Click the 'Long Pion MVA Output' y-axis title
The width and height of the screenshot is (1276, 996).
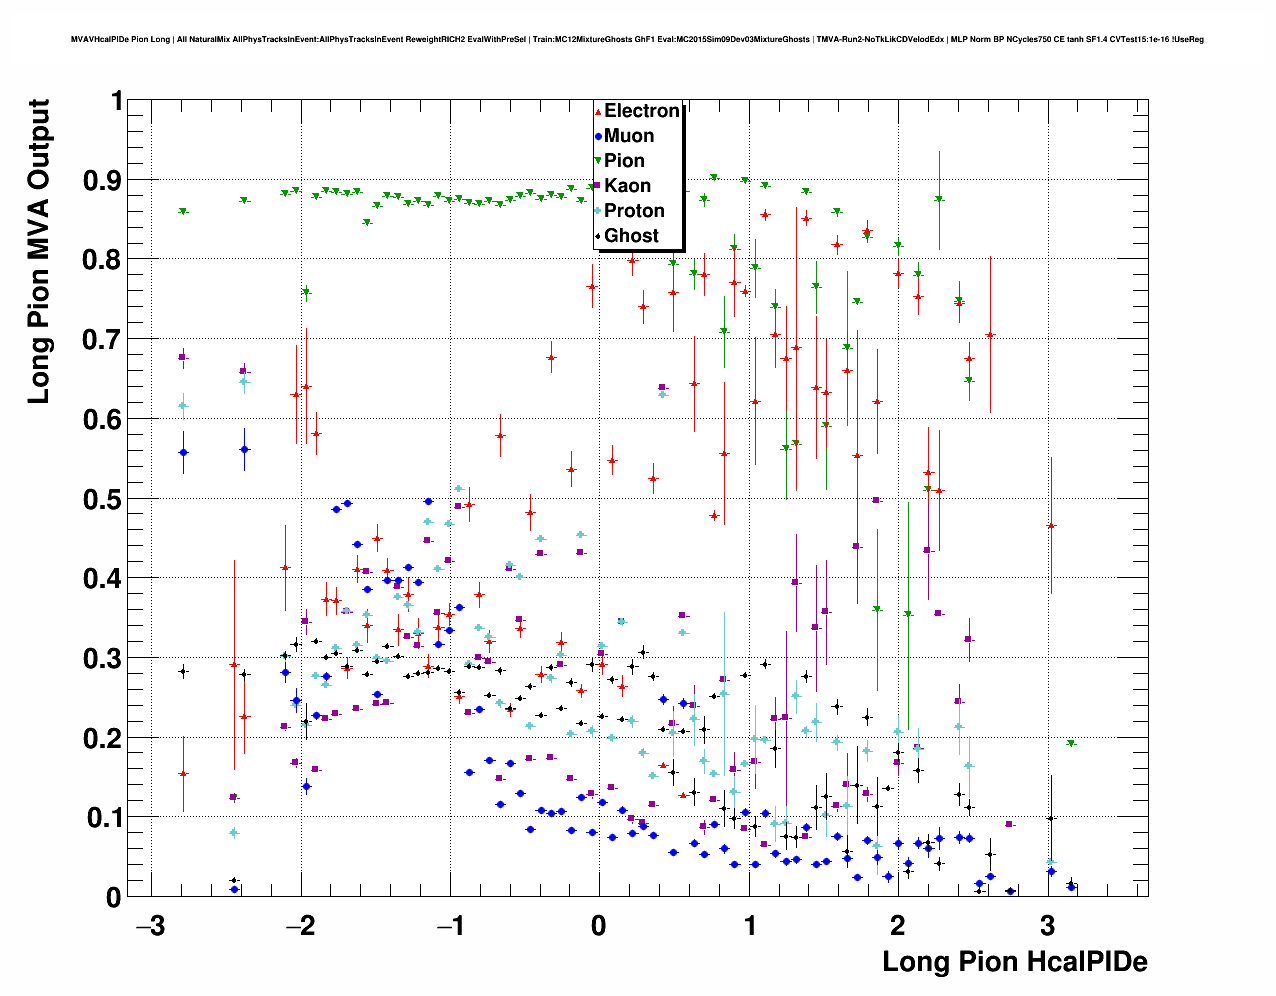click(38, 252)
